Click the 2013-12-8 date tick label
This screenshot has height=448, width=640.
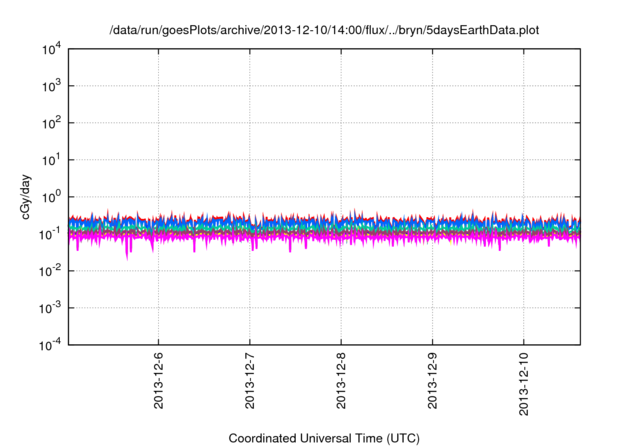tap(341, 380)
